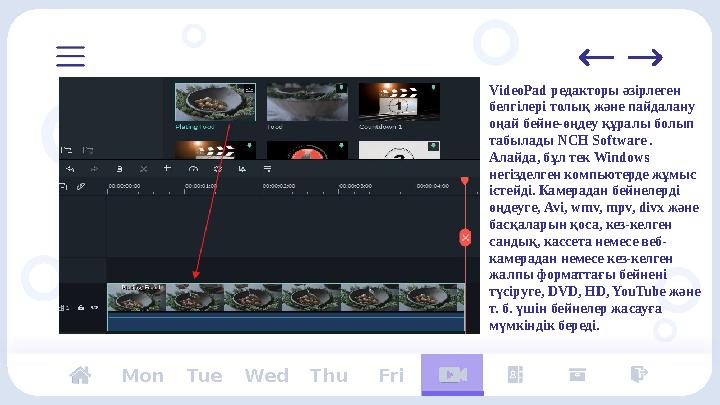Select the highlighted video camera tab
The height and width of the screenshot is (405, 720).
[452, 374]
